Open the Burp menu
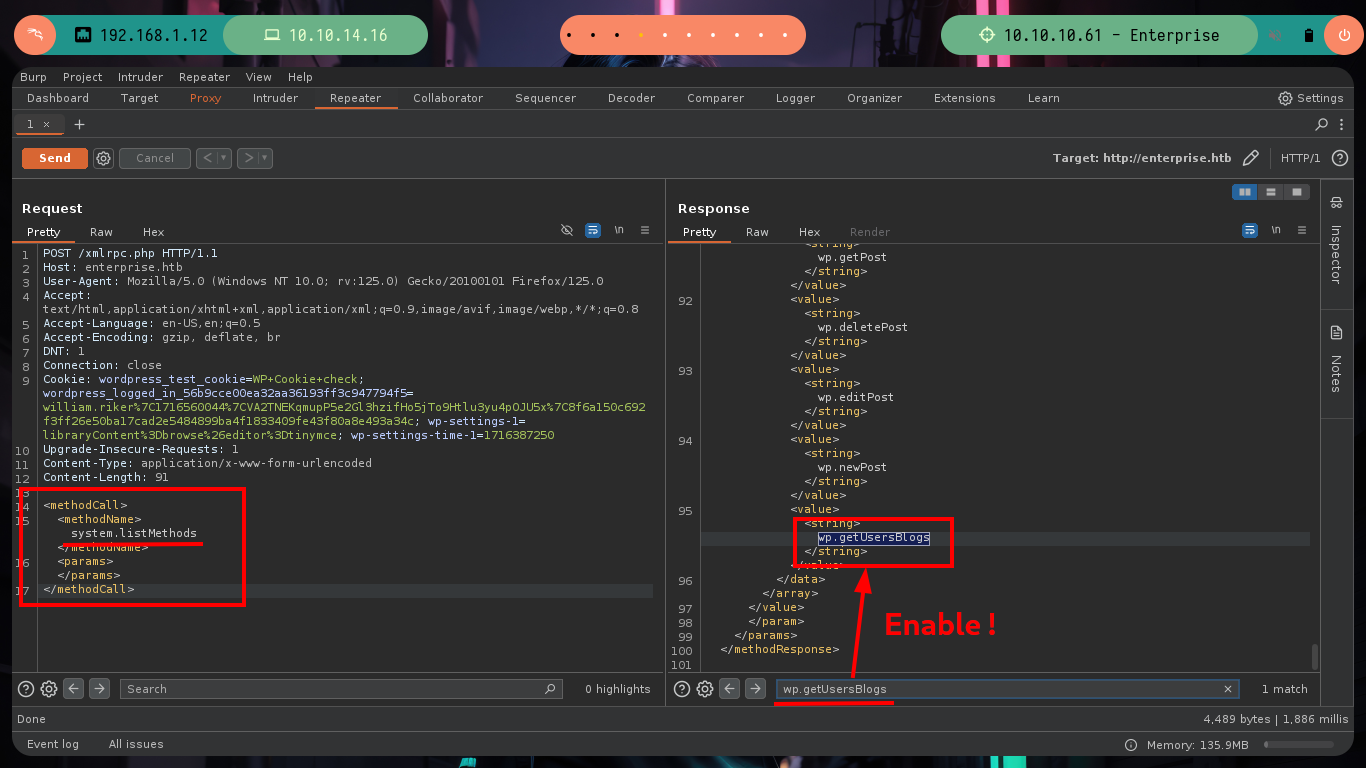Viewport: 1366px width, 768px height. tap(33, 77)
